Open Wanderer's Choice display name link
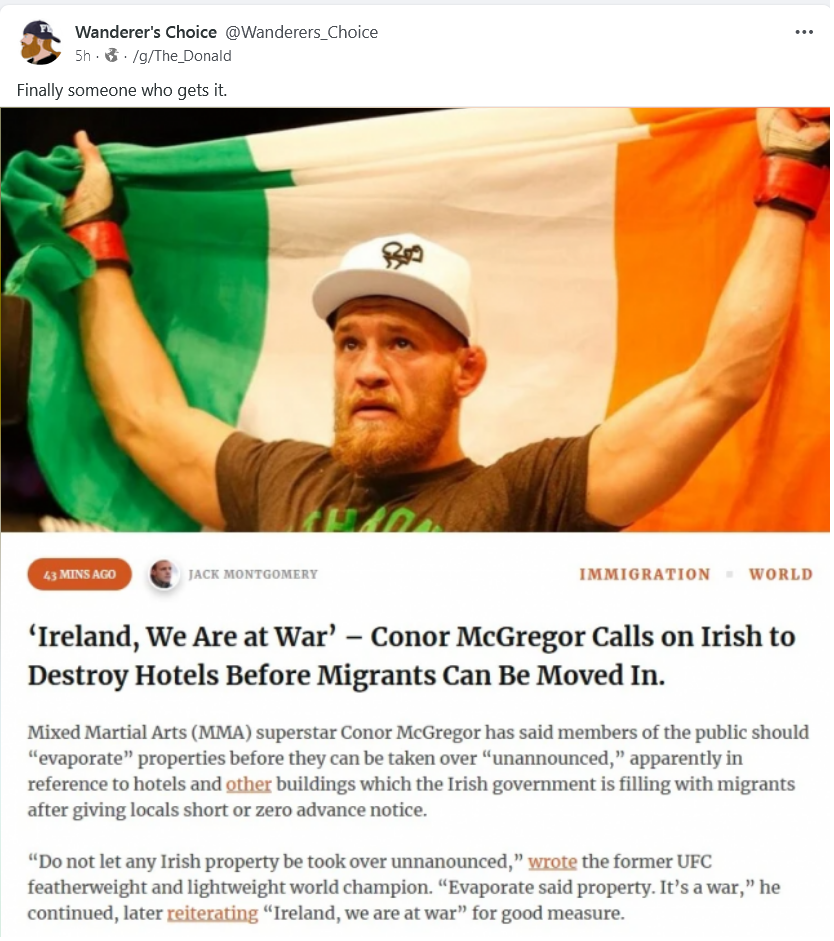Image resolution: width=834 pixels, height=941 pixels. coord(146,32)
